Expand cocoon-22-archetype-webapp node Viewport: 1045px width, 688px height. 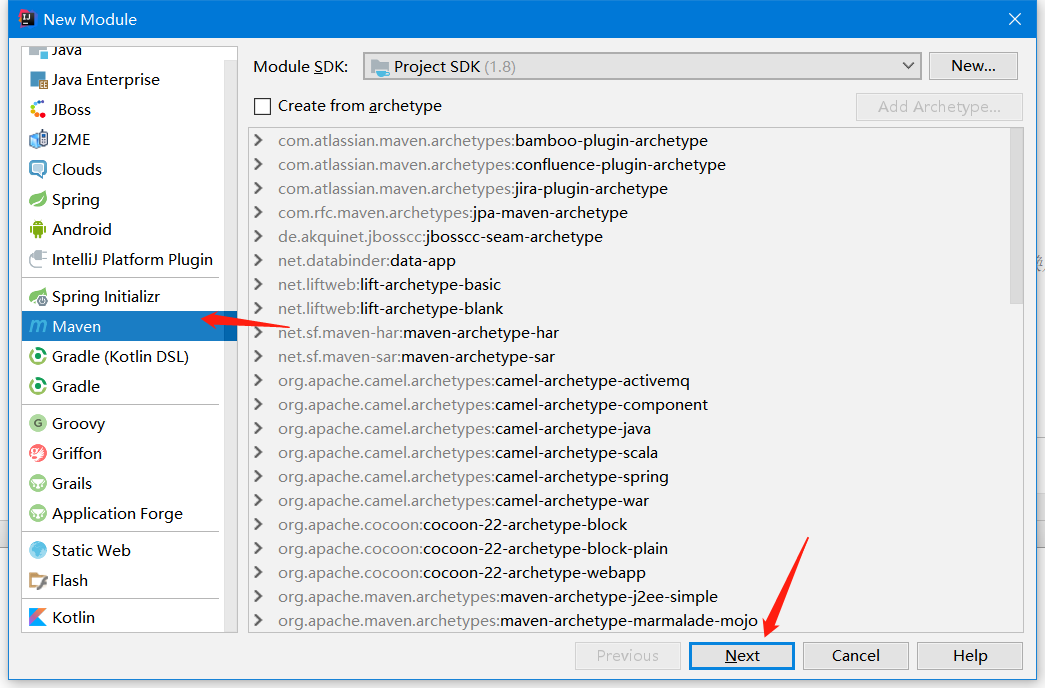259,573
